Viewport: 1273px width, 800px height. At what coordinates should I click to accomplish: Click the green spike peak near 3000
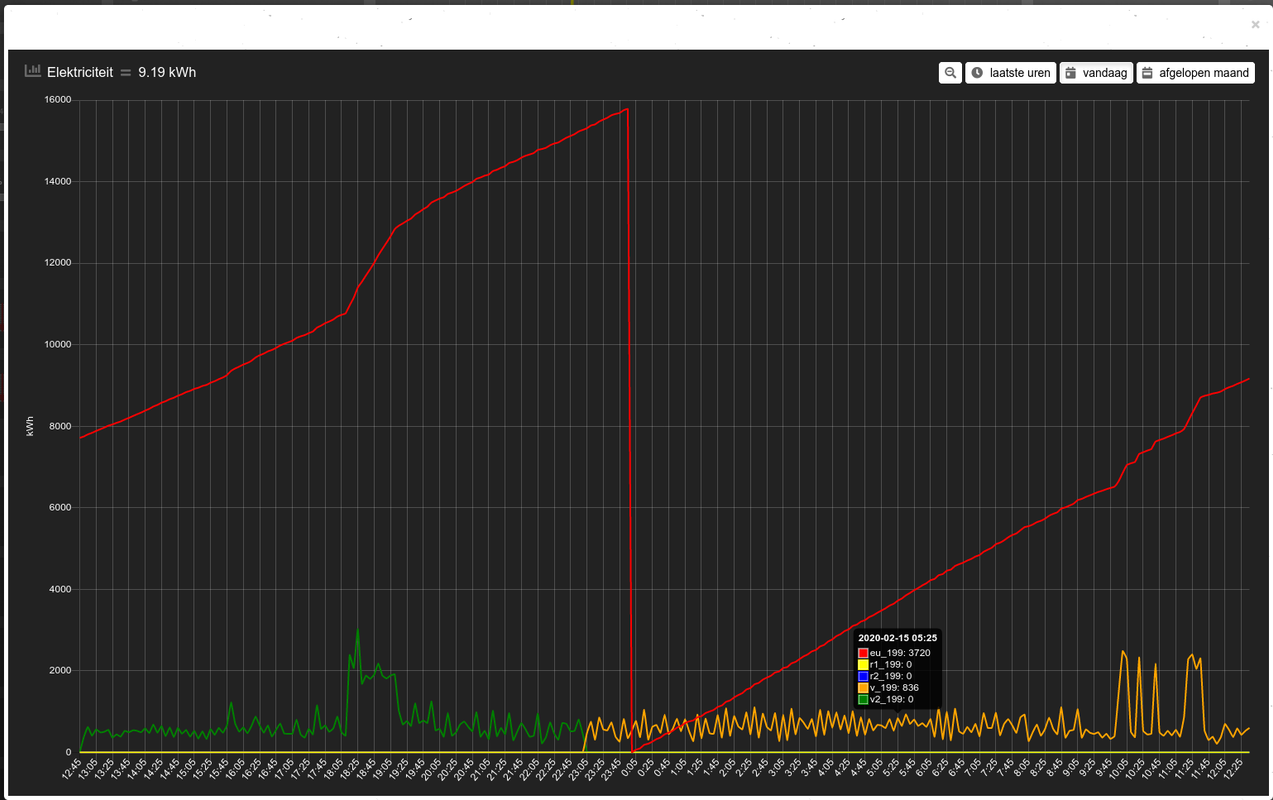[x=358, y=630]
